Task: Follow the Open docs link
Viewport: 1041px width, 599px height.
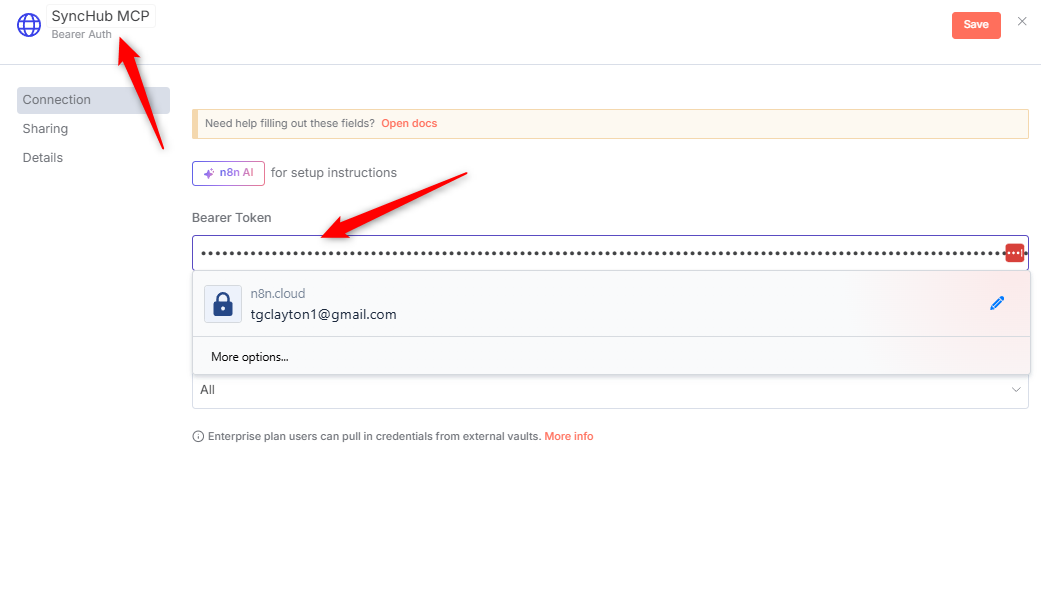Action: (409, 124)
